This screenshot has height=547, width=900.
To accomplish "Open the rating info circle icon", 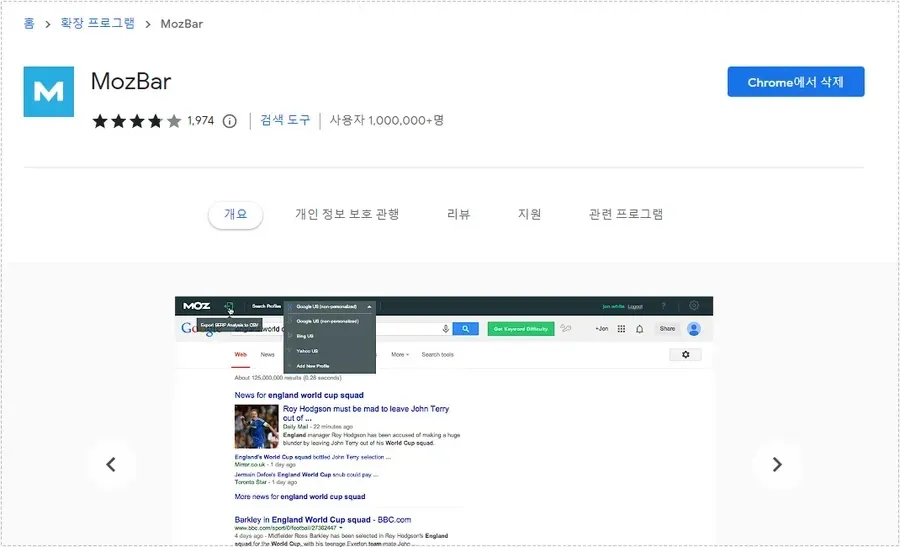I will [230, 121].
